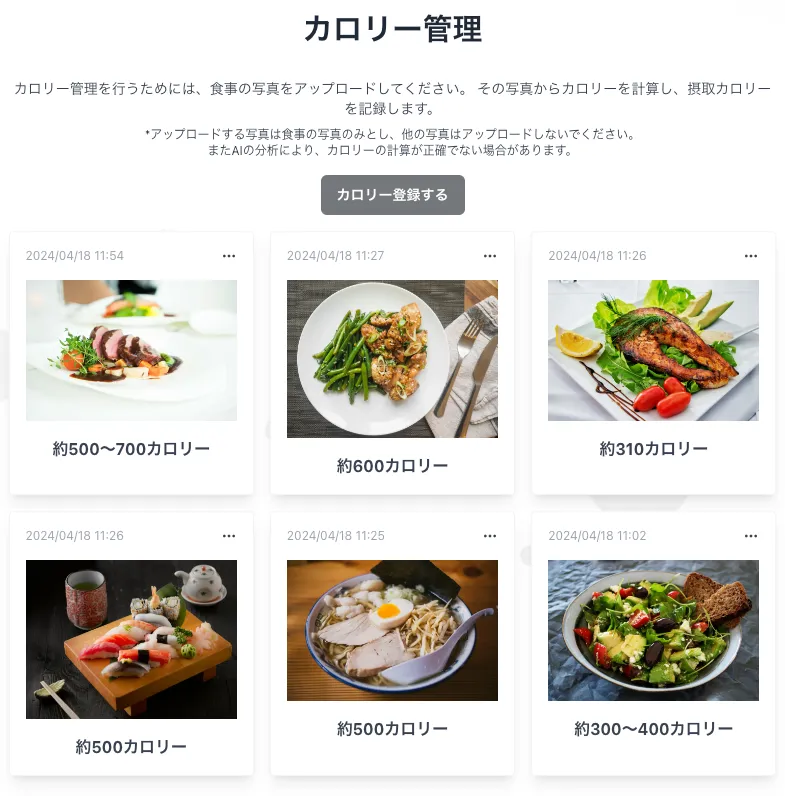Click the 約300〜400カロリー label

point(653,729)
